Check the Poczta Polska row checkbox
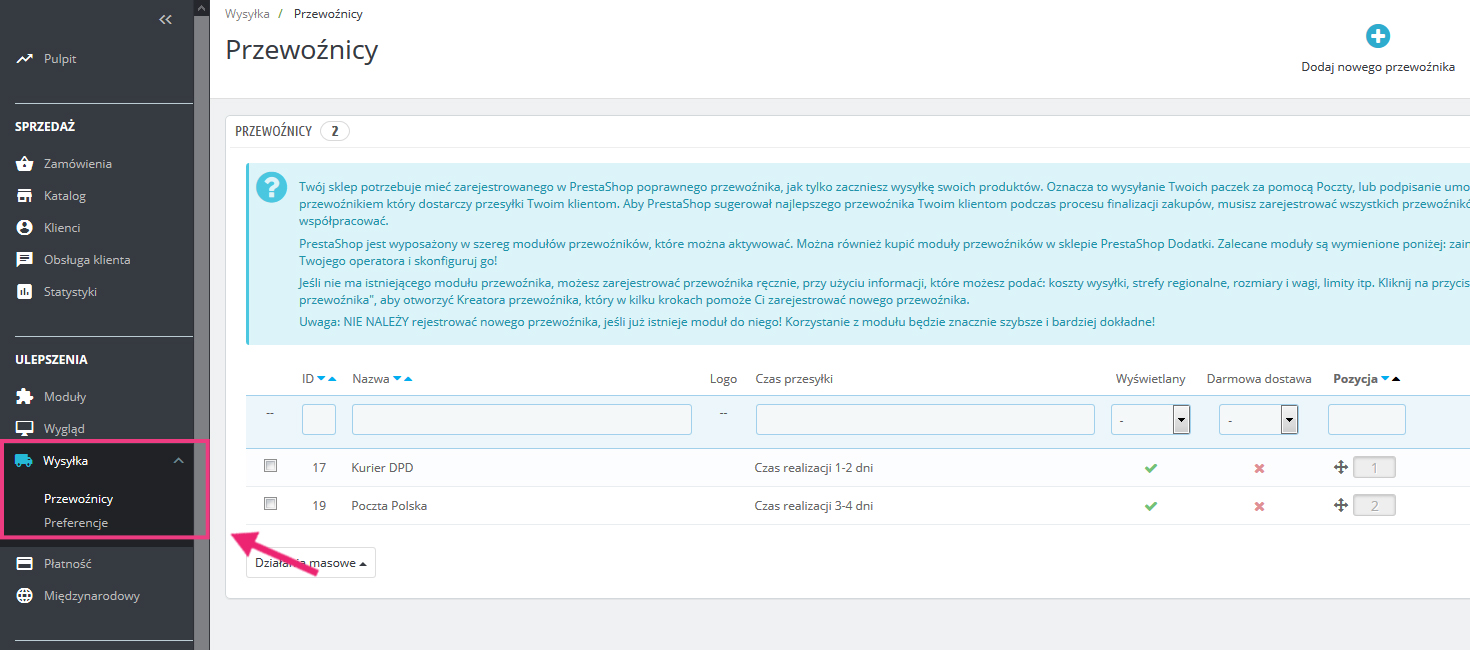 pos(270,504)
